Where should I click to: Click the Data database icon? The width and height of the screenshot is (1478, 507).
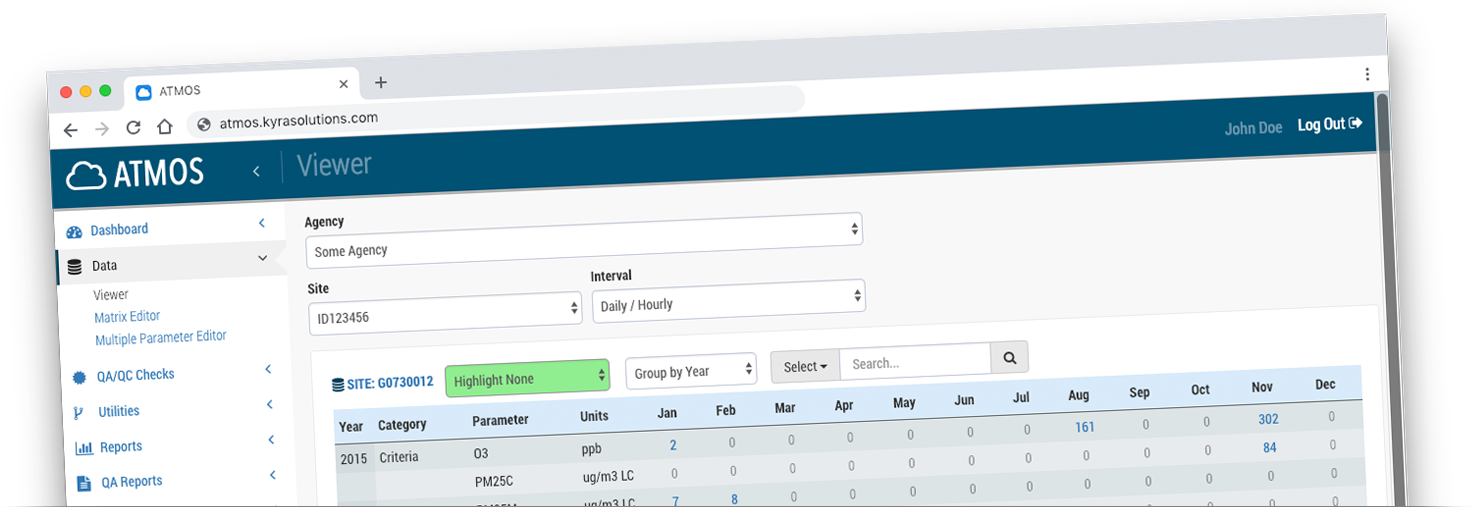pyautogui.click(x=74, y=267)
